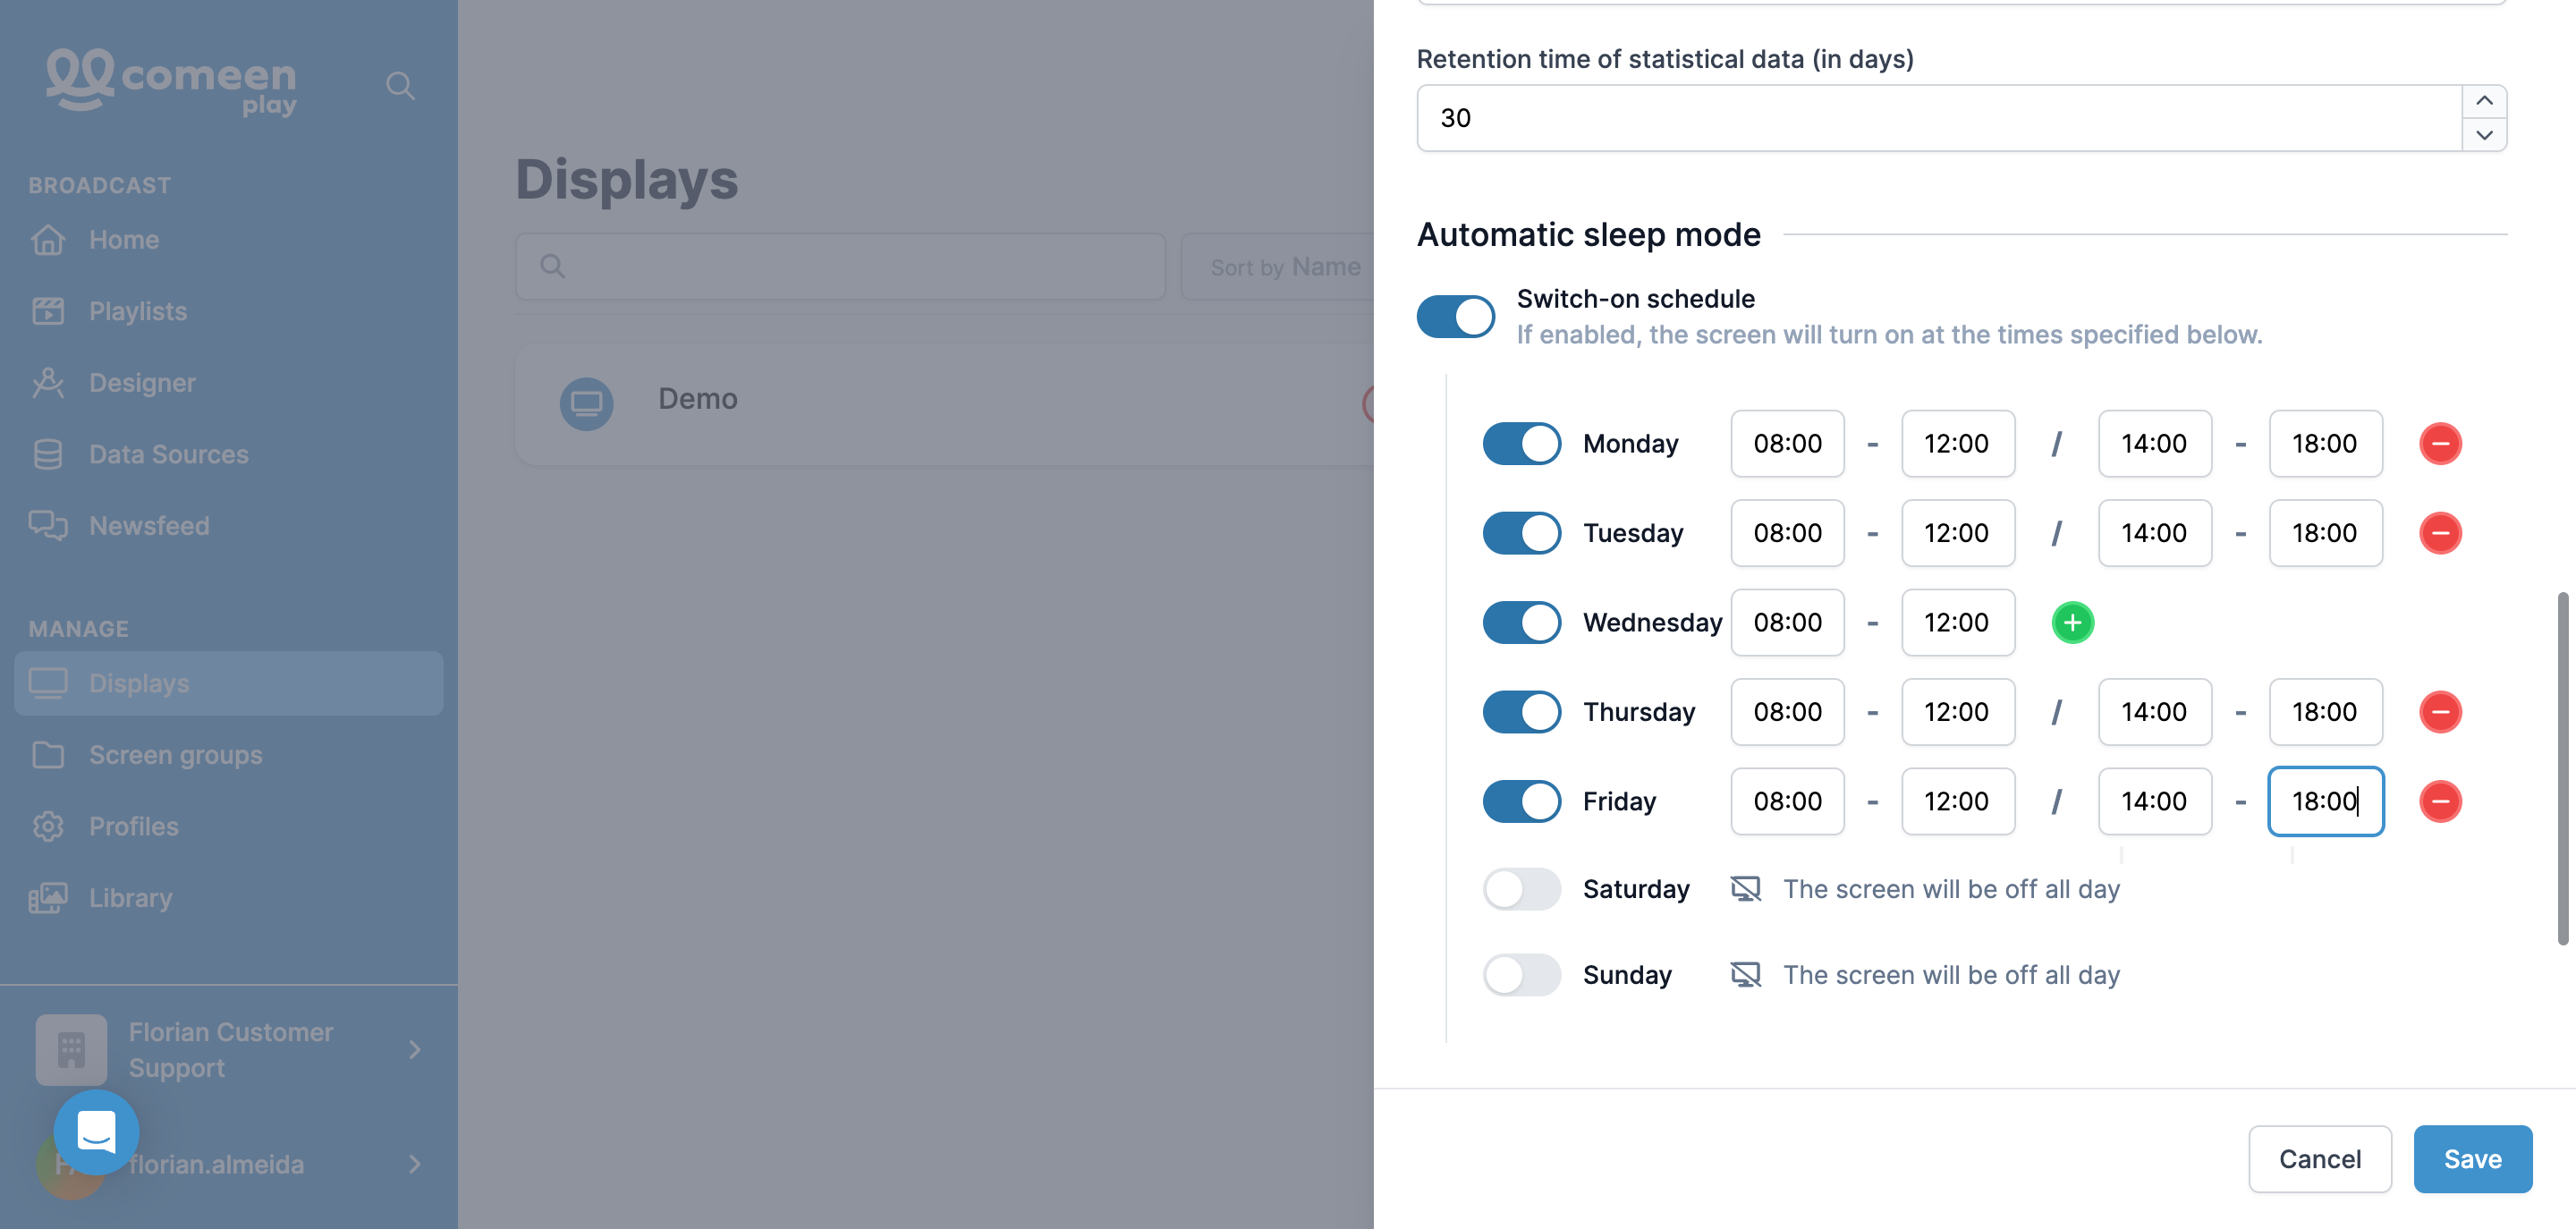Click the Home house icon
The image size is (2576, 1229).
[x=48, y=240]
